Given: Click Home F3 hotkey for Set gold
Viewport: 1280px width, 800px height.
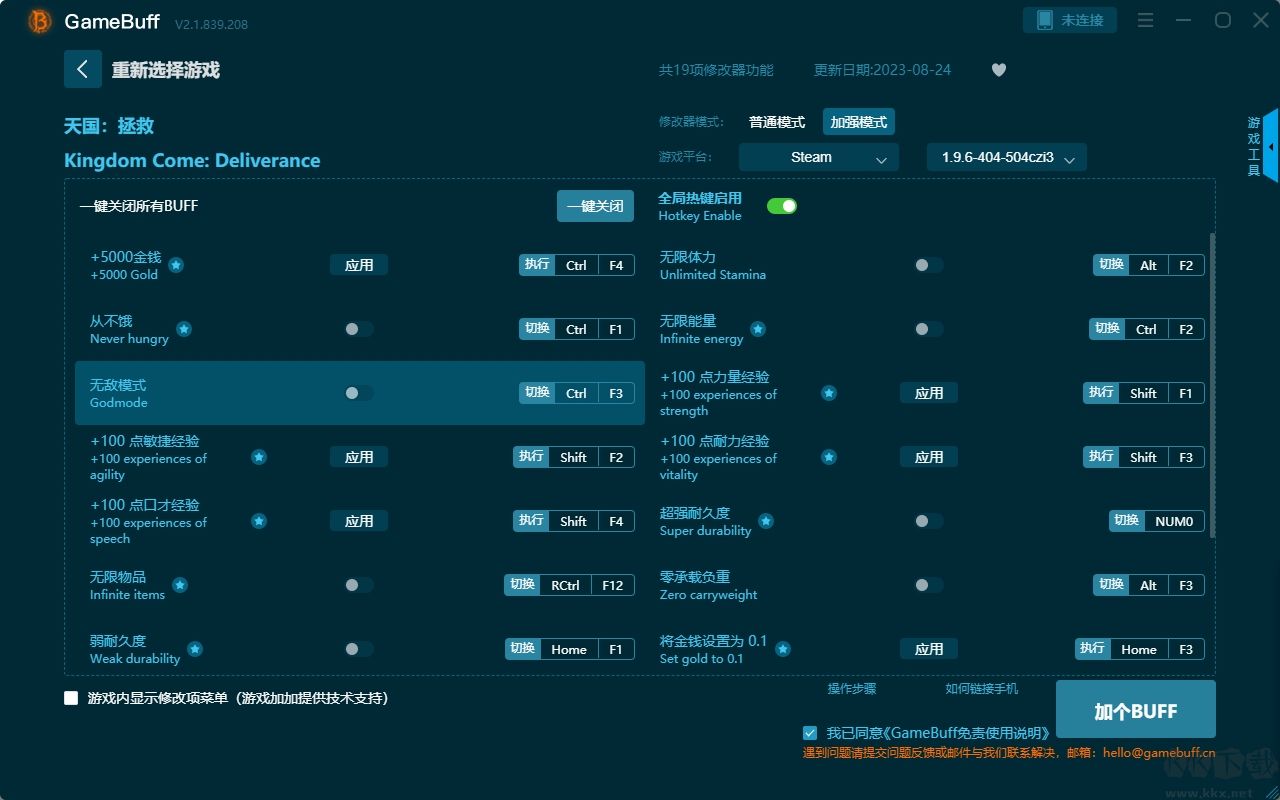Looking at the screenshot, I should (1140, 649).
